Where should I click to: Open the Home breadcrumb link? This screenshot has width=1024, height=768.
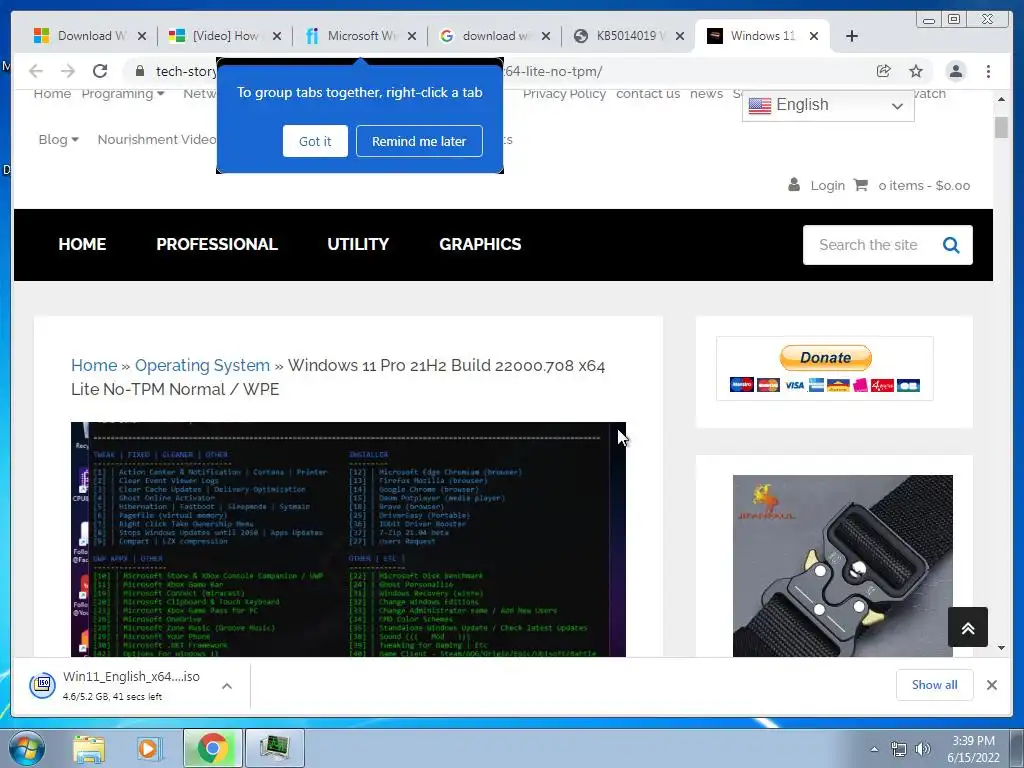click(94, 366)
